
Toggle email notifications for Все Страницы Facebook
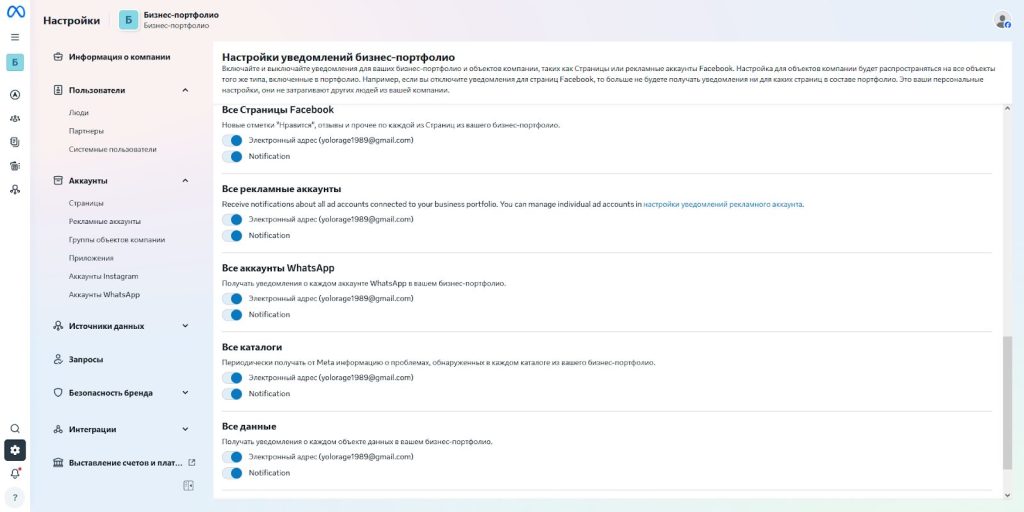pos(232,140)
